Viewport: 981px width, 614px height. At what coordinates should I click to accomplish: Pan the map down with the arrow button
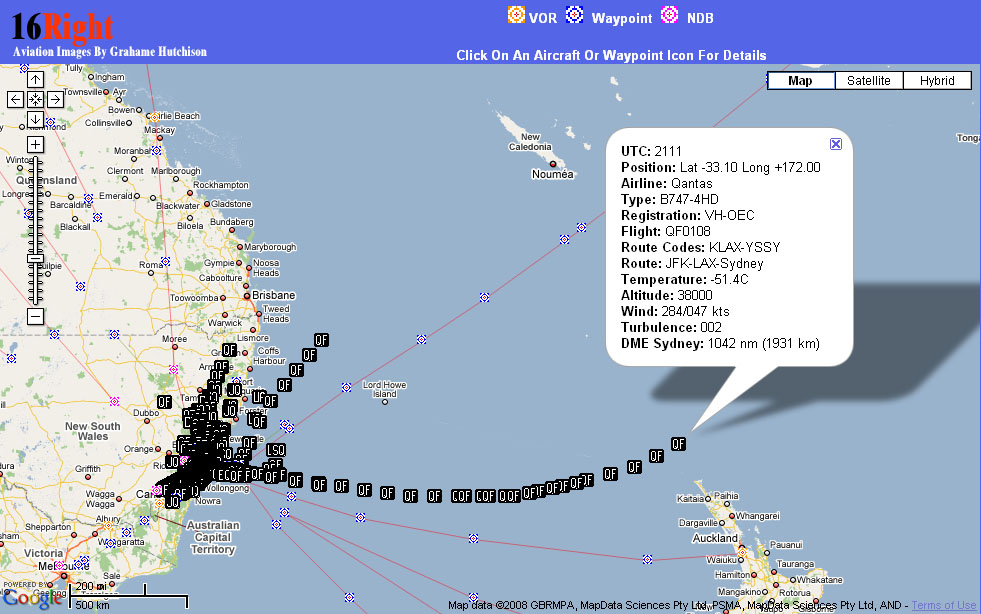tap(36, 119)
